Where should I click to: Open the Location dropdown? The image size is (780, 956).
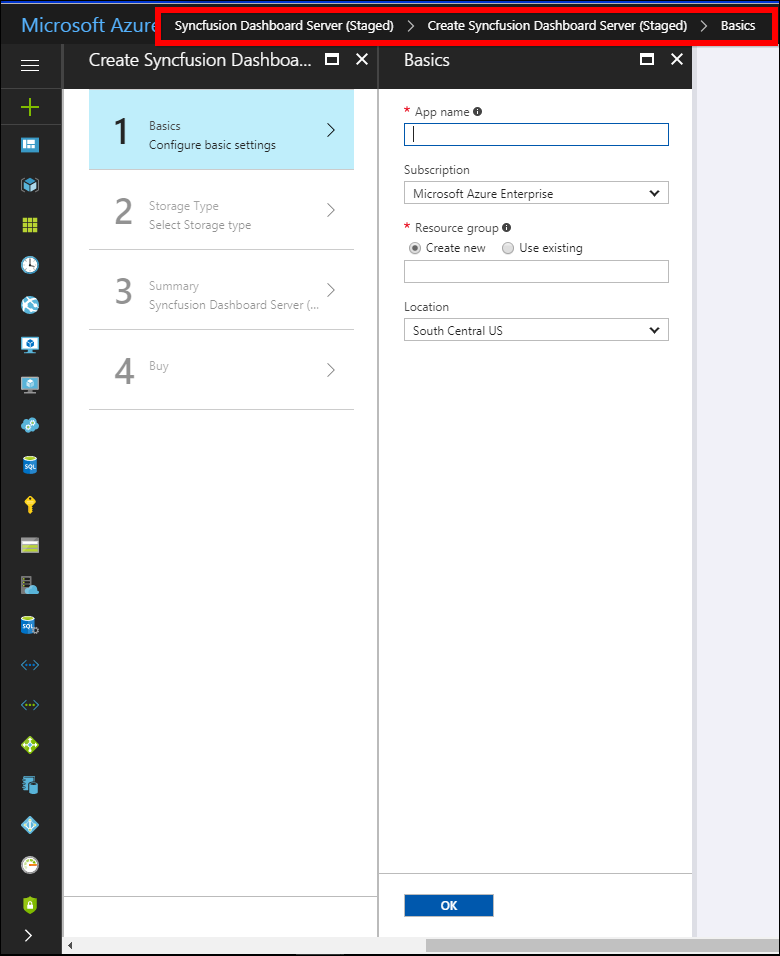point(536,331)
